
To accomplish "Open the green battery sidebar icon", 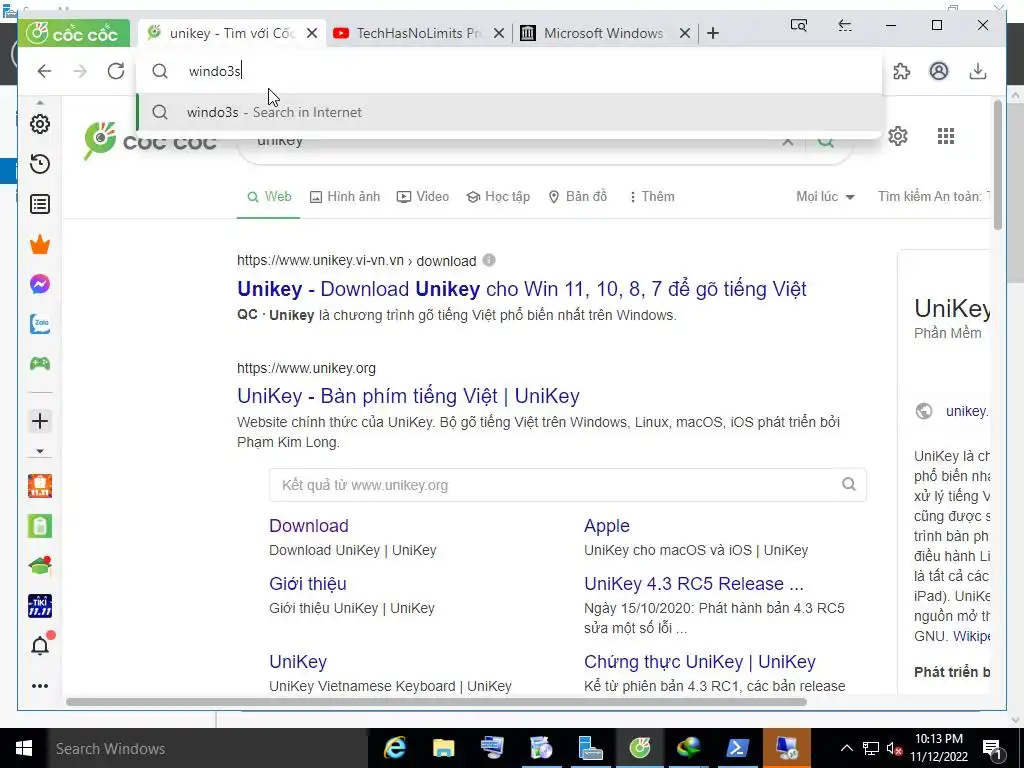I will 40,526.
